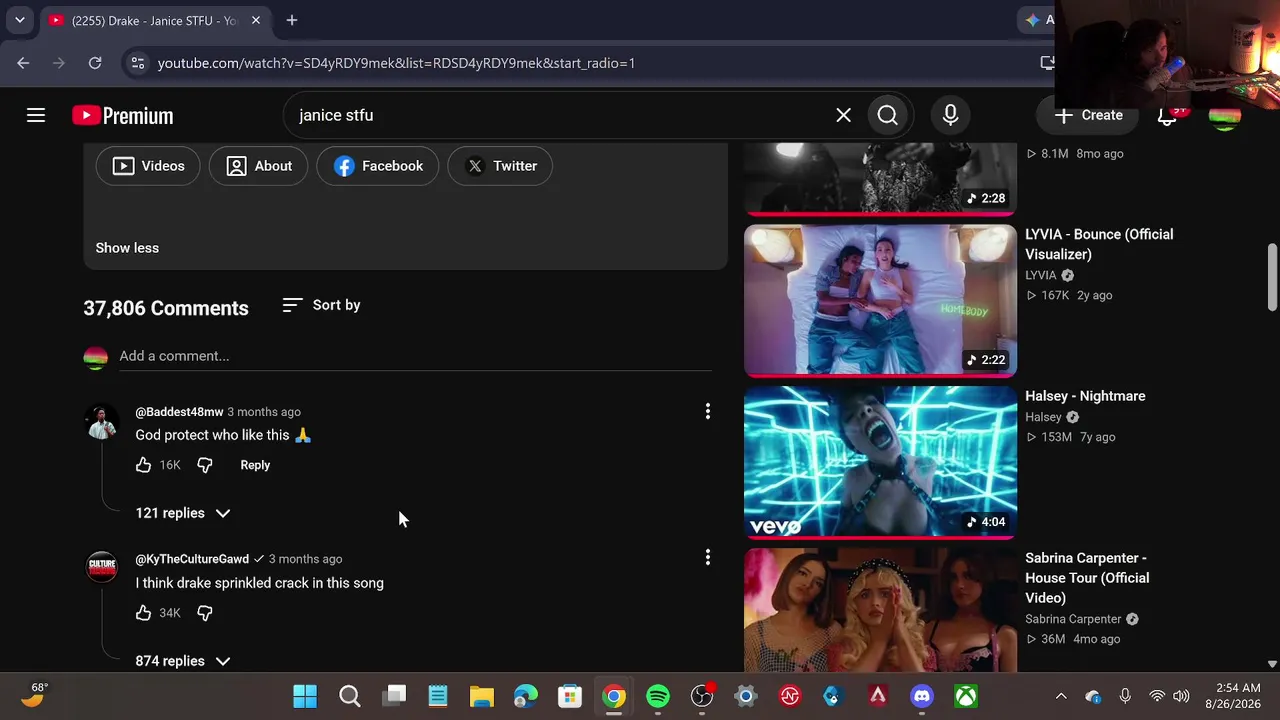Open File Explorer from the taskbar
The height and width of the screenshot is (720, 1280).
(482, 696)
